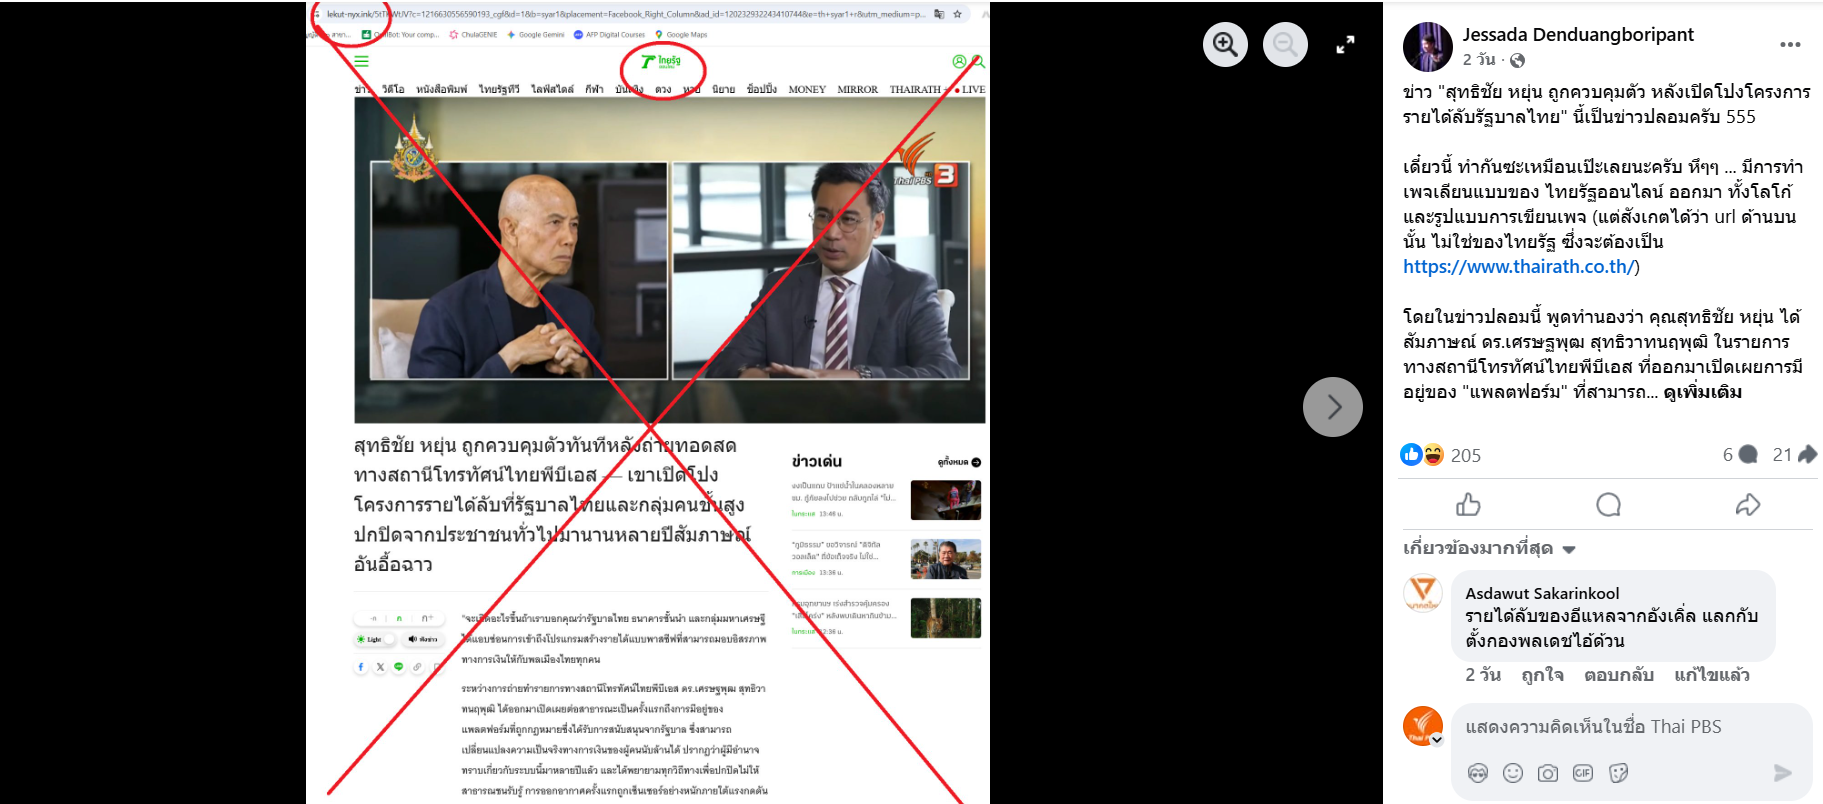The image size is (1823, 804).
Task: Add a GIF to the comment
Action: pos(1583,773)
